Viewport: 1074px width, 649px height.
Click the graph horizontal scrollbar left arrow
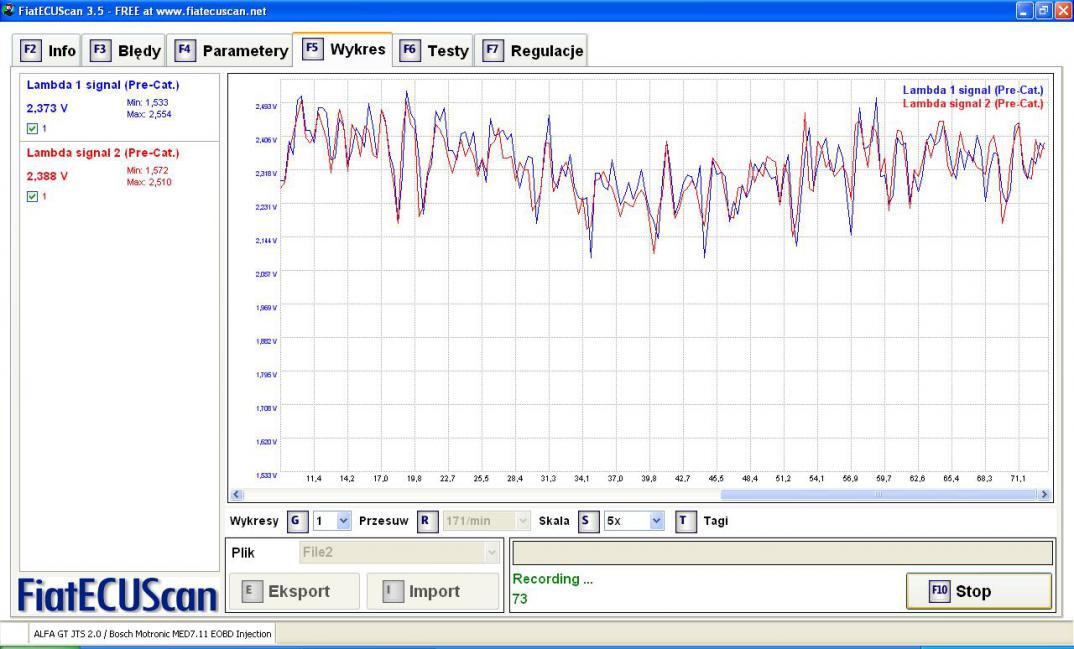coord(237,494)
